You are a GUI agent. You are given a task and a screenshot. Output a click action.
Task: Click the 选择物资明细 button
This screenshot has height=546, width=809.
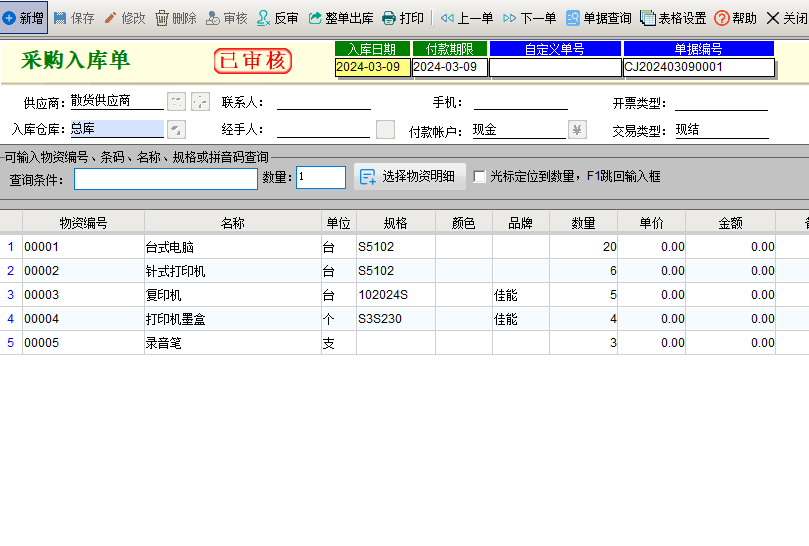pyautogui.click(x=410, y=176)
